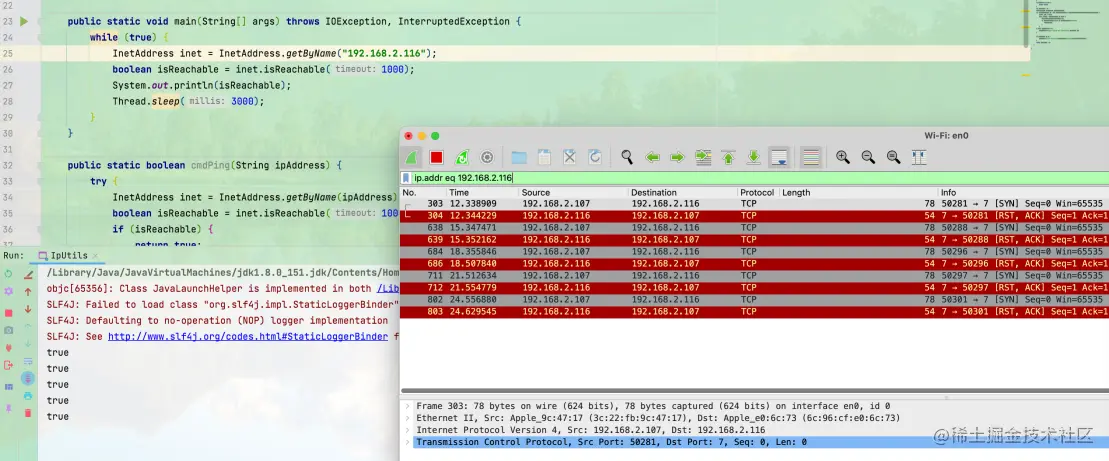Reload the capture file in Wireshark
The height and width of the screenshot is (461, 1109).
[x=595, y=157]
